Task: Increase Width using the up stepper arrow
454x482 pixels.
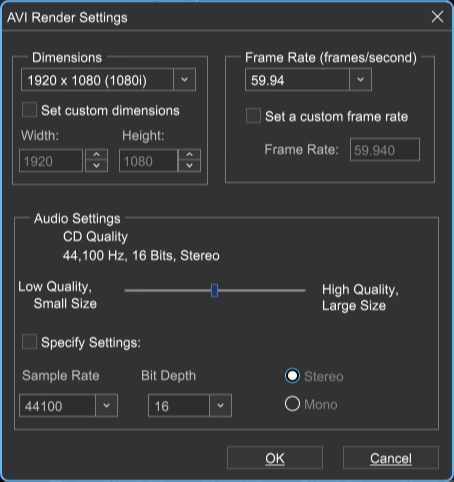Action: 97,155
